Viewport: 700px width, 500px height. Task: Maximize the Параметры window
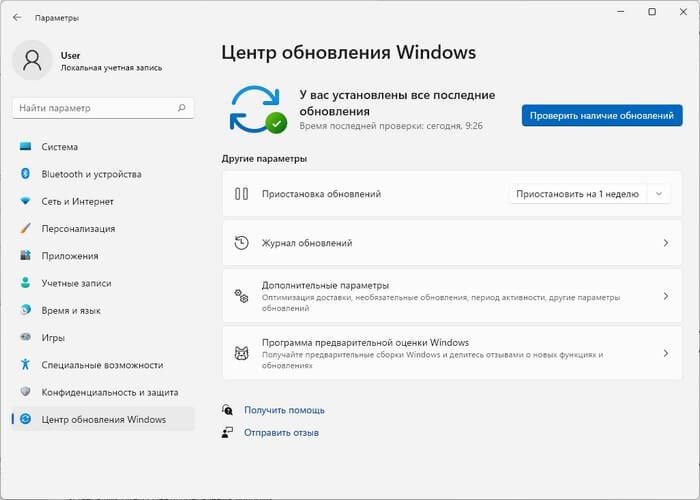pyautogui.click(x=652, y=12)
